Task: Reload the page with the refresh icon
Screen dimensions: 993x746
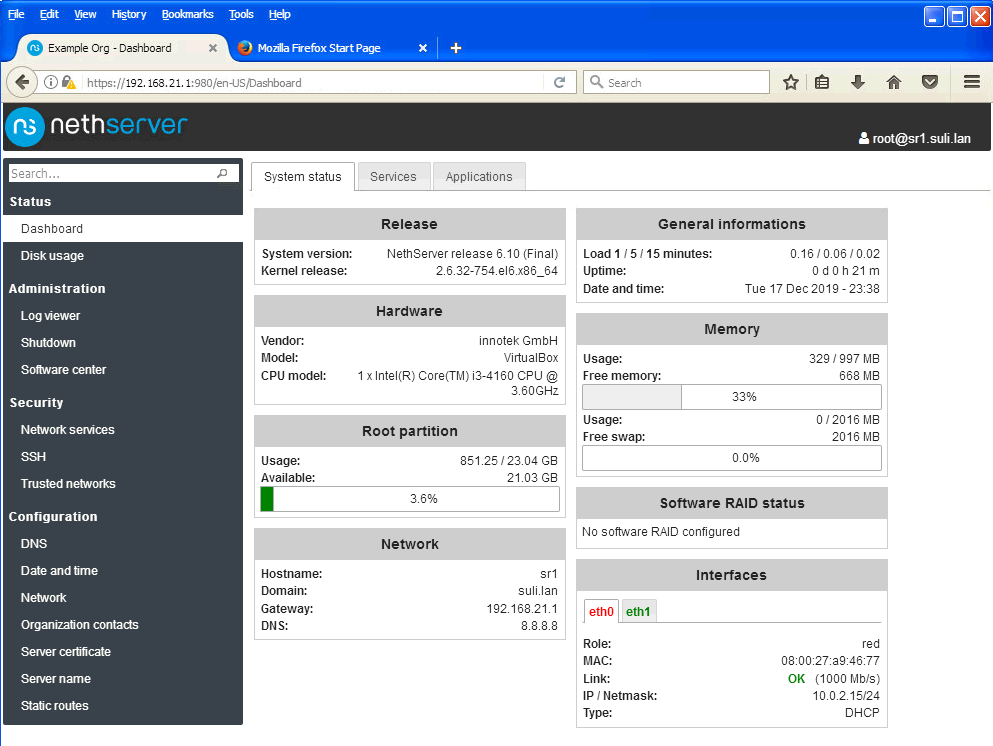Action: point(560,83)
